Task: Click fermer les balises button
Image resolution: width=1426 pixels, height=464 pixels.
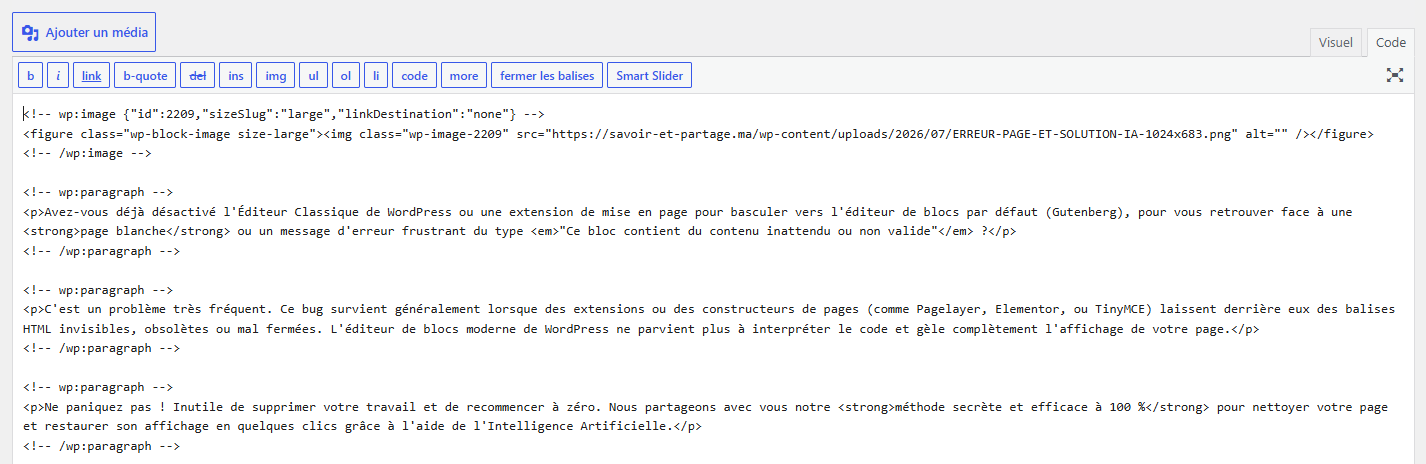Action: (x=547, y=75)
